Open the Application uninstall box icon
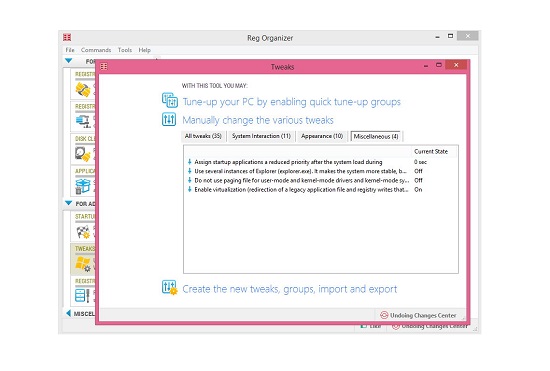550x371 pixels. pos(83,186)
